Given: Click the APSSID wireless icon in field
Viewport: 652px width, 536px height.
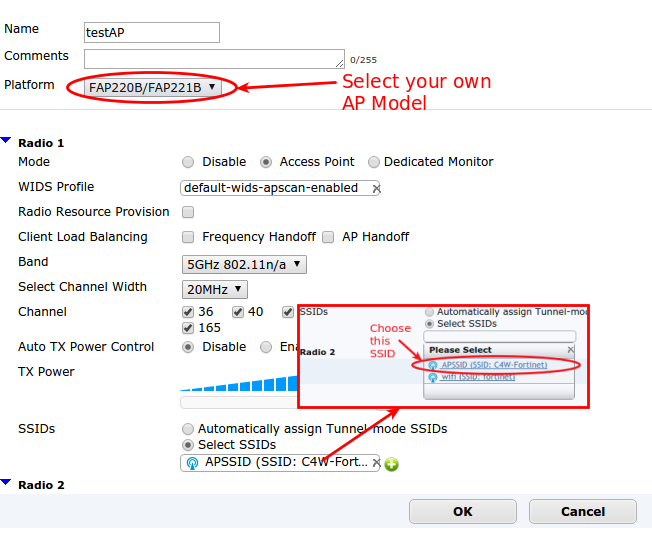Looking at the screenshot, I should 192,463.
